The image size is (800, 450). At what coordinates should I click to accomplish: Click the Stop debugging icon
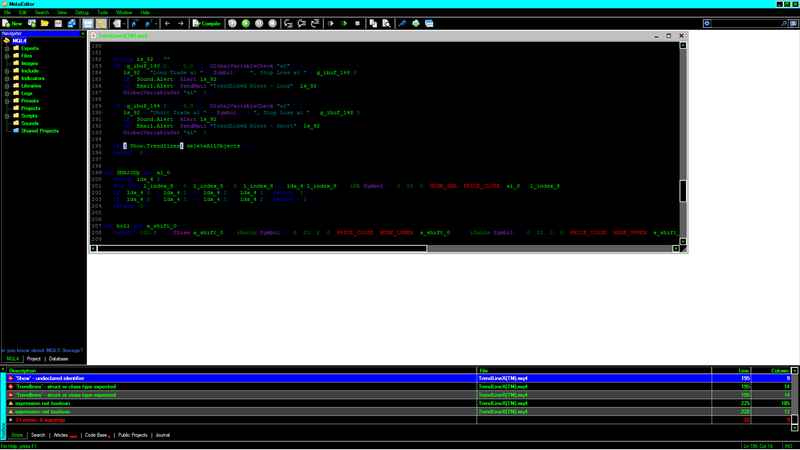[273, 23]
